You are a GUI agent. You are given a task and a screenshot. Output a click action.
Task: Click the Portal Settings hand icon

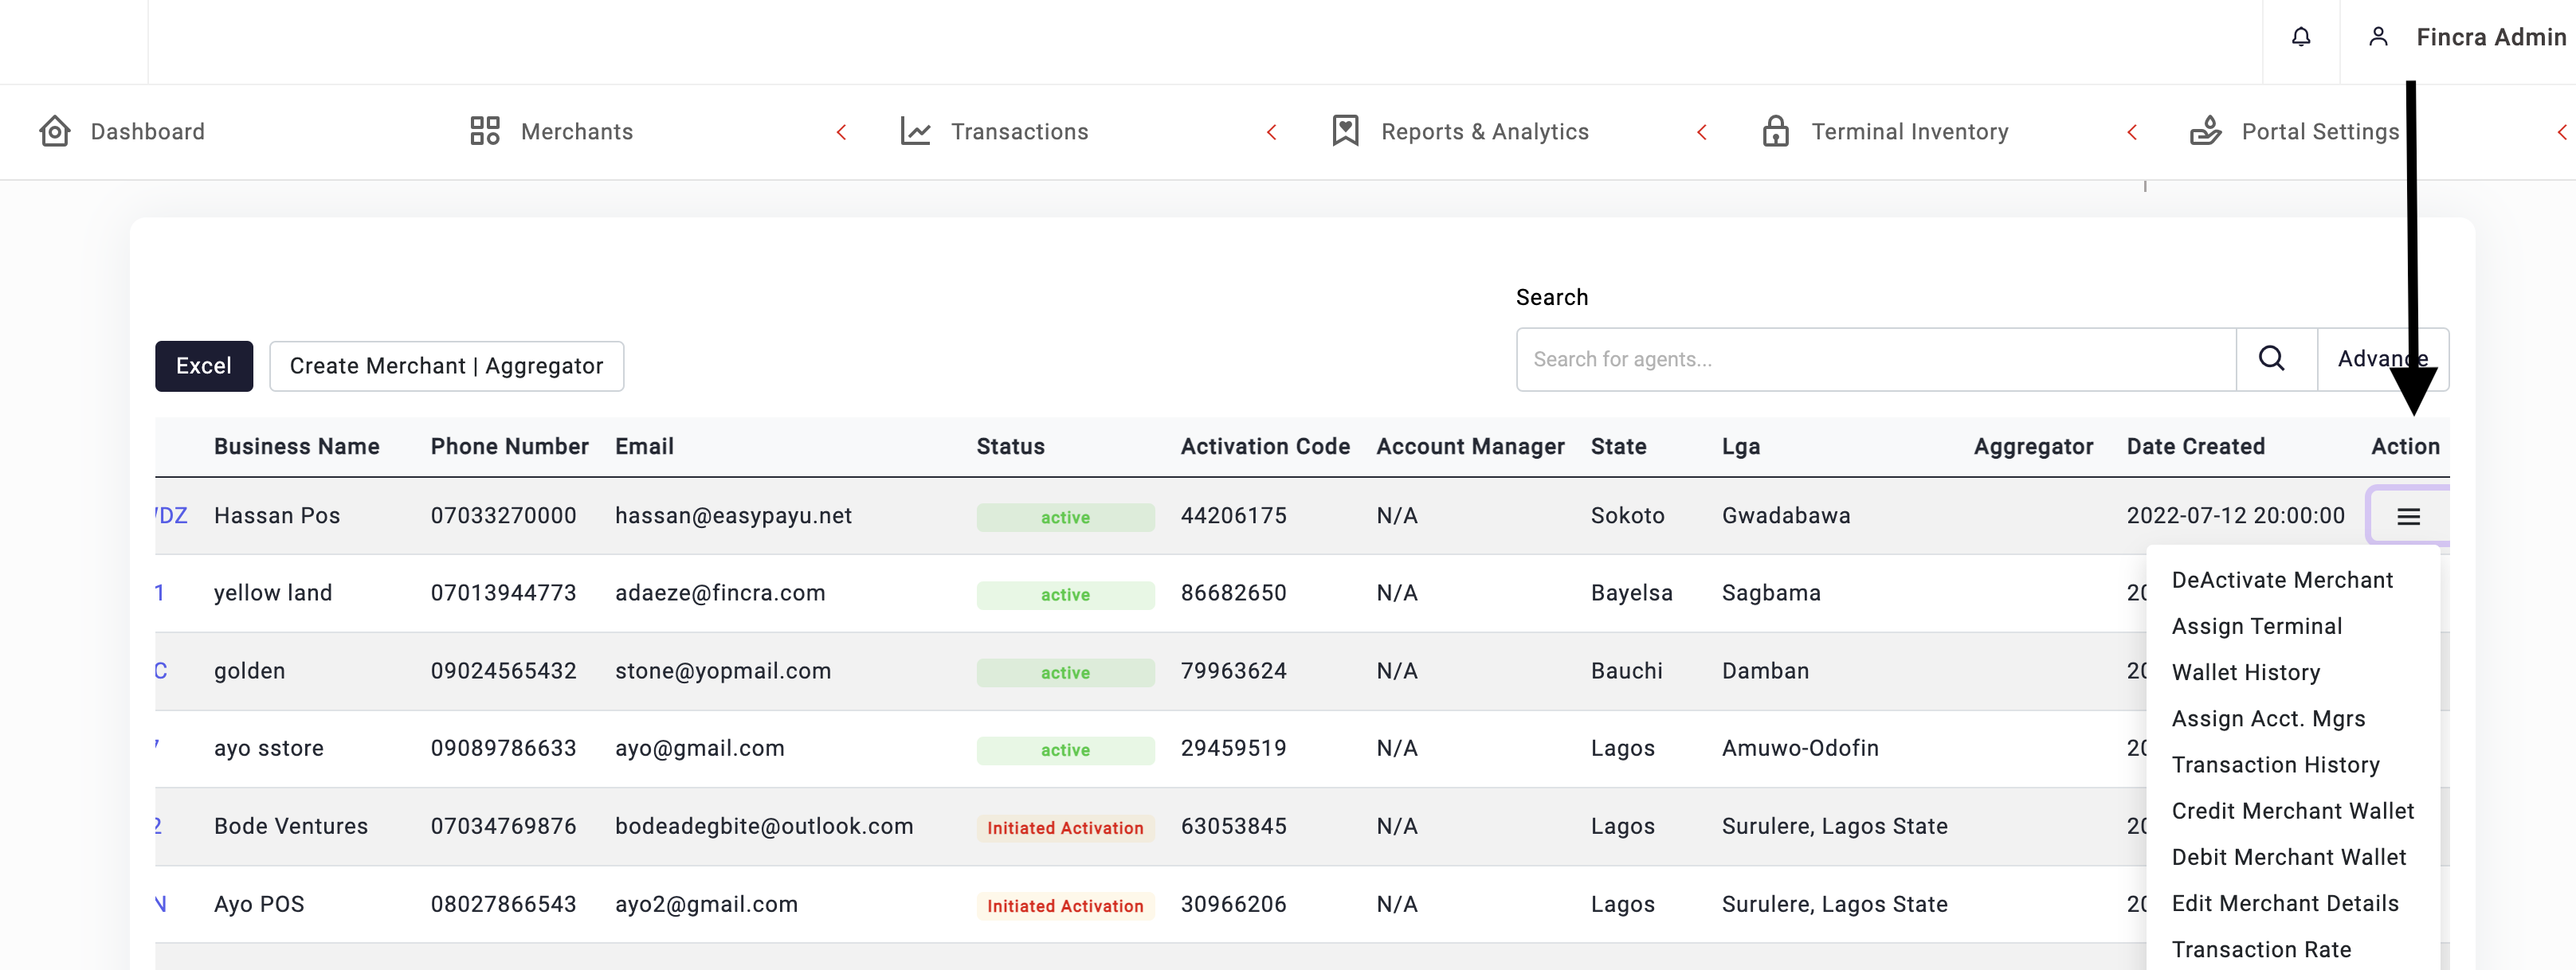coord(2205,131)
